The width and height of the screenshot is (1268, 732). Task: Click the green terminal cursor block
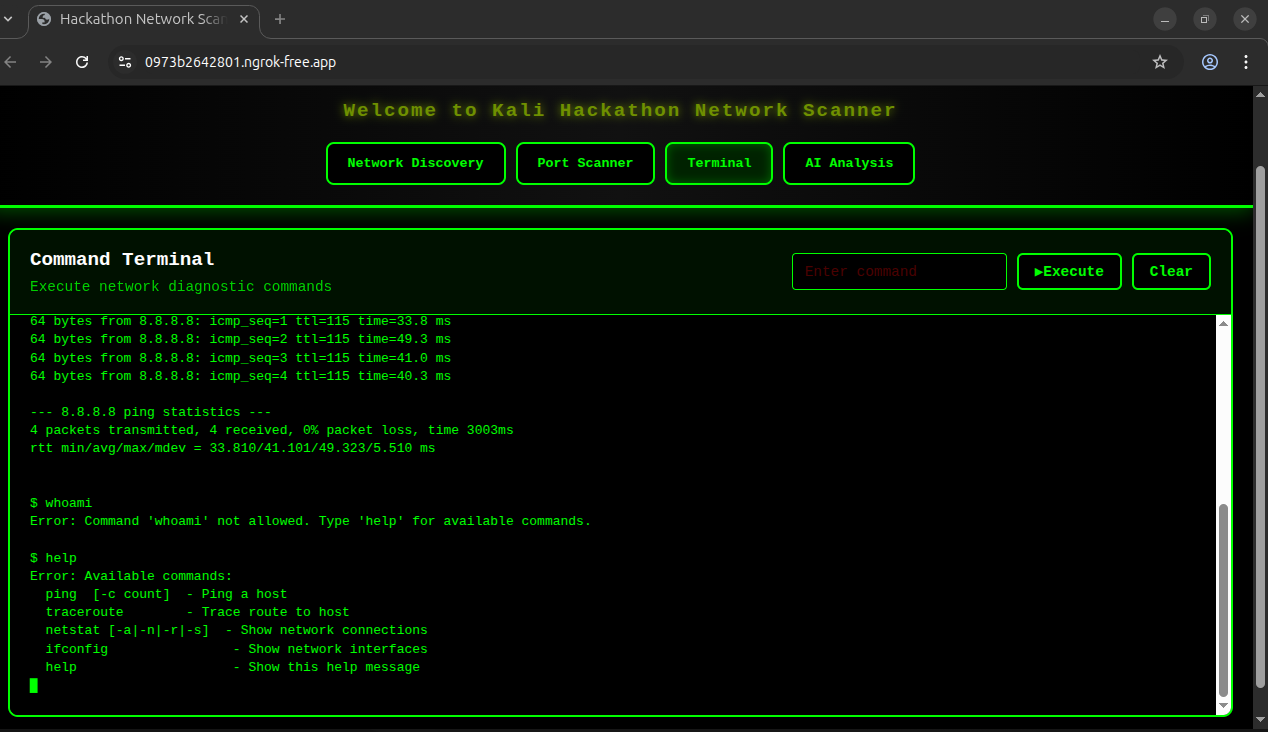tap(34, 685)
